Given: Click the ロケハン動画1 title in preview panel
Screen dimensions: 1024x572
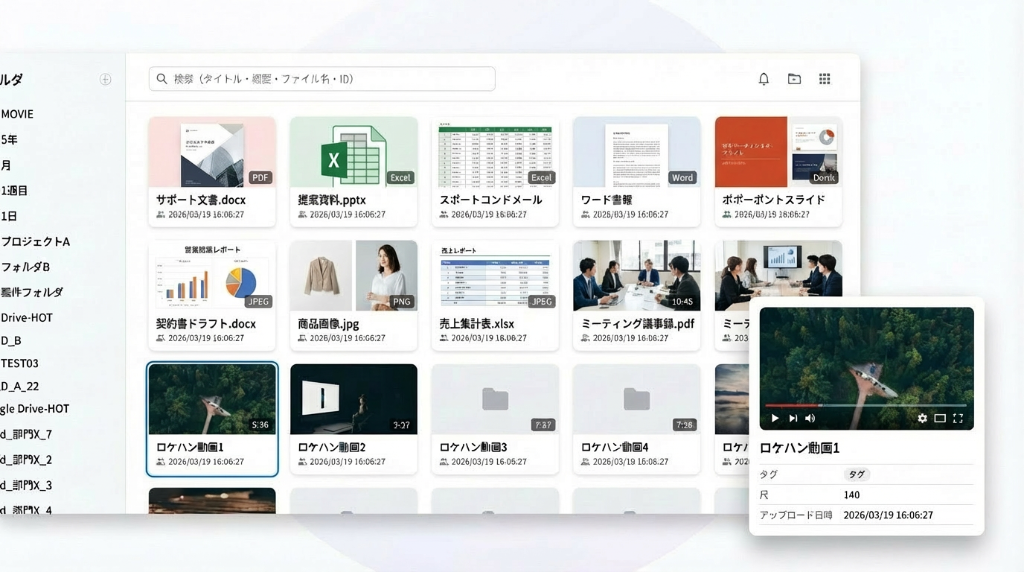Looking at the screenshot, I should pyautogui.click(x=799, y=448).
